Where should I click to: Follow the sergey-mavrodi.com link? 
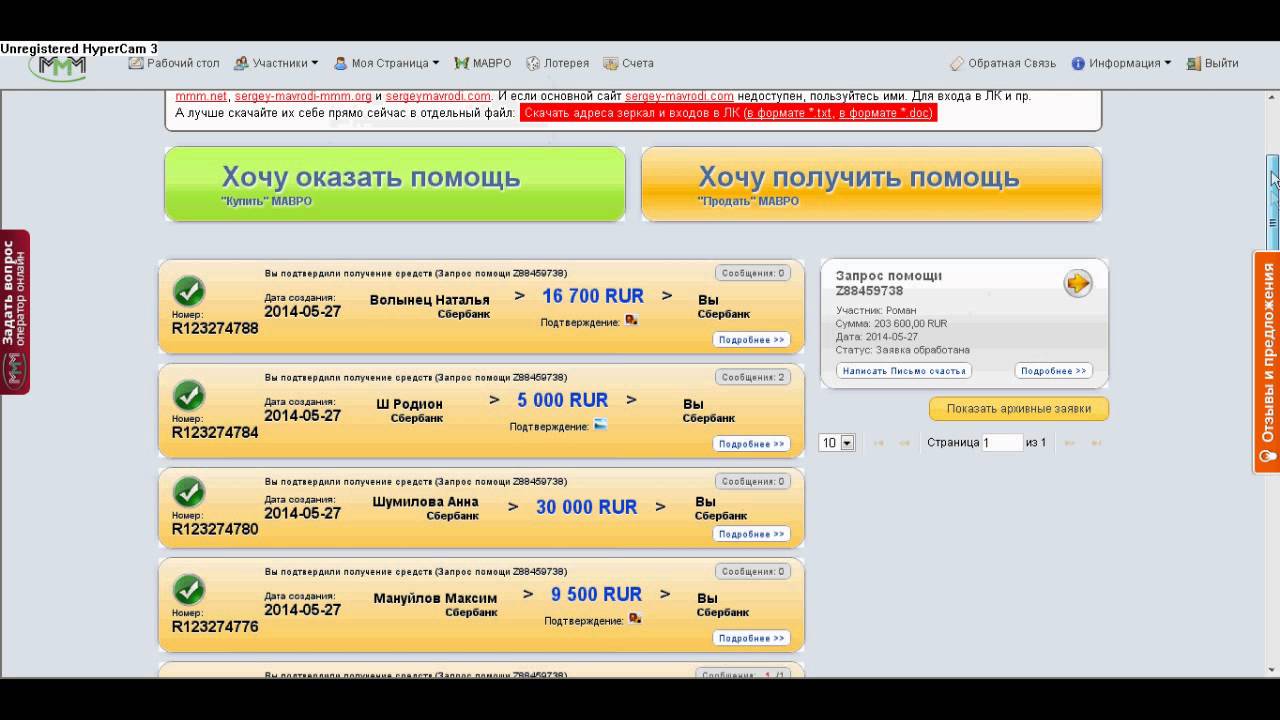tap(679, 96)
